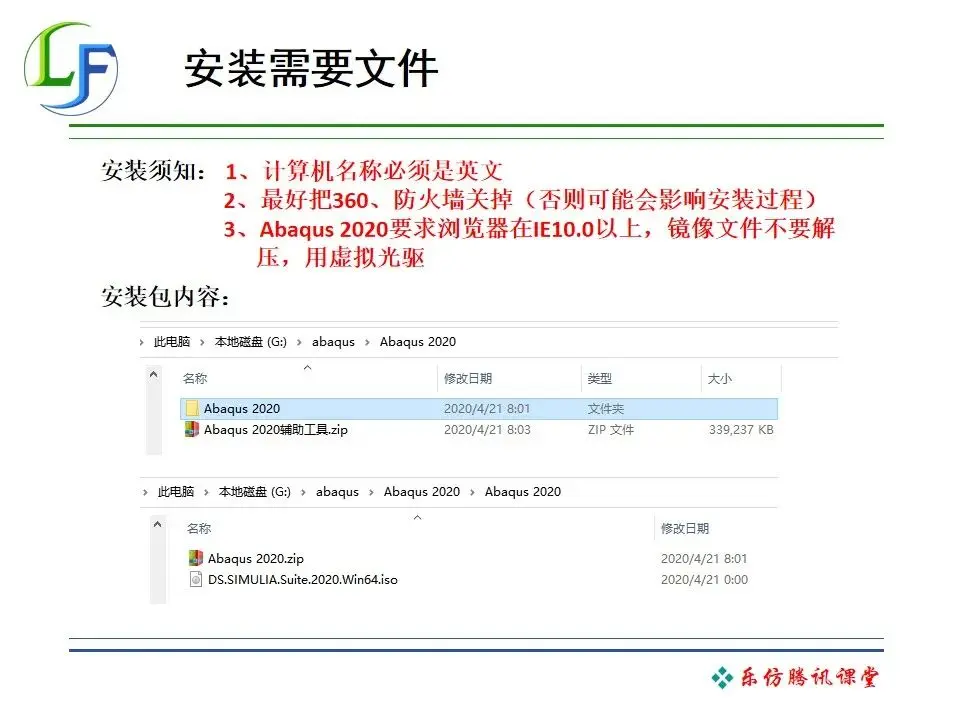Click the heading 安装需要文件
The image size is (960, 720).
[312, 68]
